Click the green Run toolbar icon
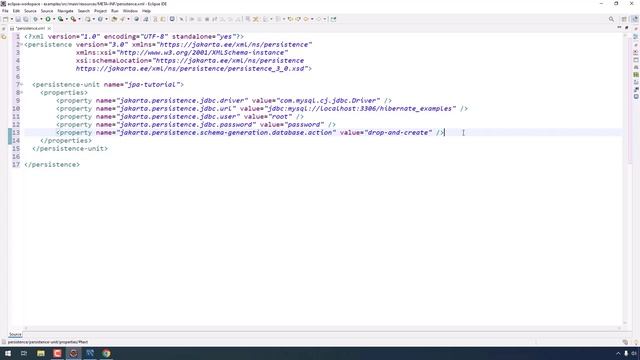 pos(48,19)
